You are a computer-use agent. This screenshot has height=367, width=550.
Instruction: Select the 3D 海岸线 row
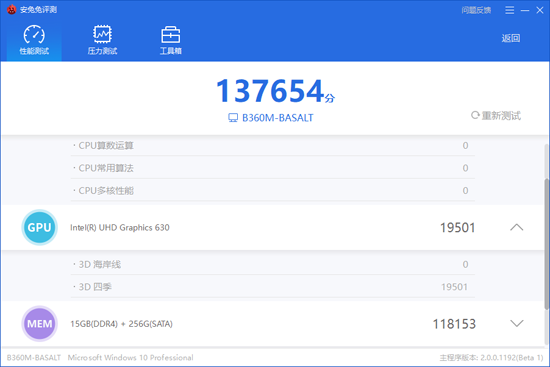tap(273, 264)
